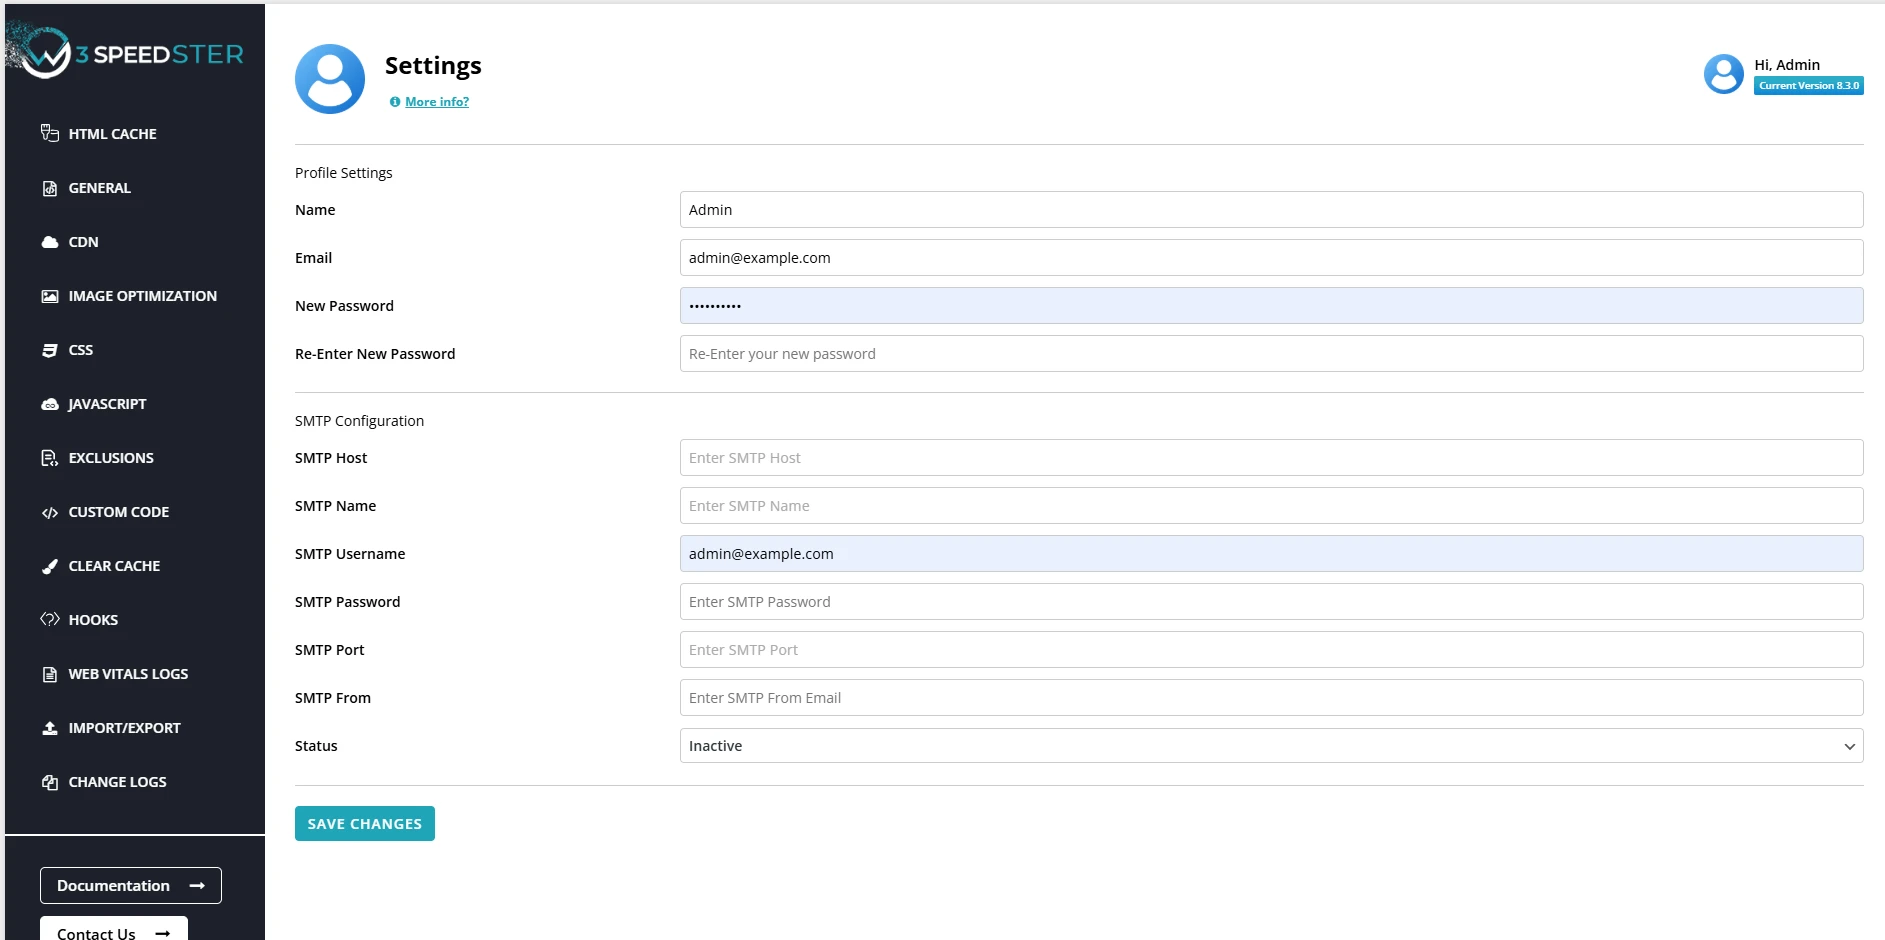Viewport: 1885px width, 940px height.
Task: Open the Documentation button
Action: [x=130, y=886]
